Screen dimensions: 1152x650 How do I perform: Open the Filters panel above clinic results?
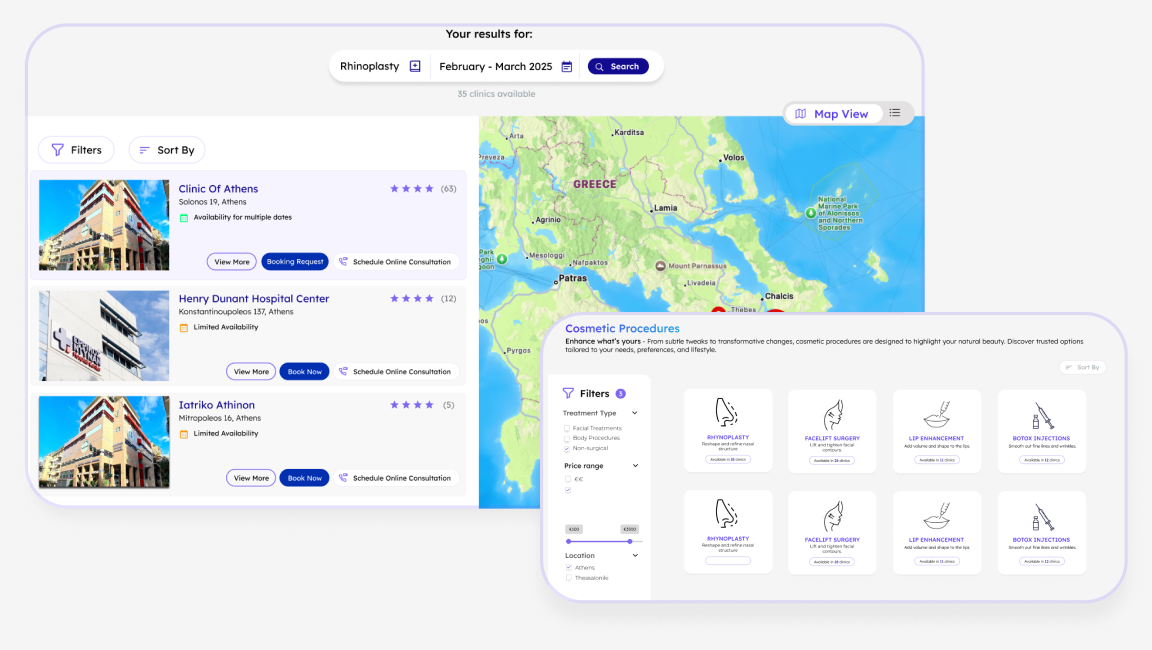(x=76, y=150)
